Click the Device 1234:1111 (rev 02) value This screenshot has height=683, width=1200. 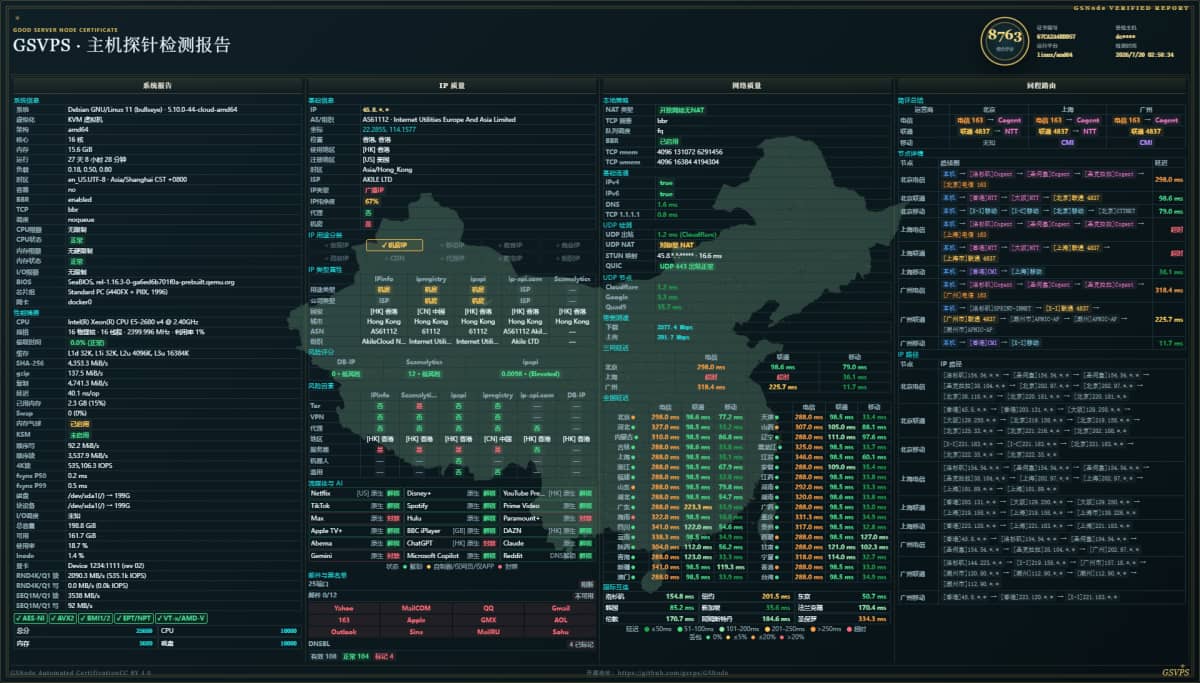(x=106, y=566)
